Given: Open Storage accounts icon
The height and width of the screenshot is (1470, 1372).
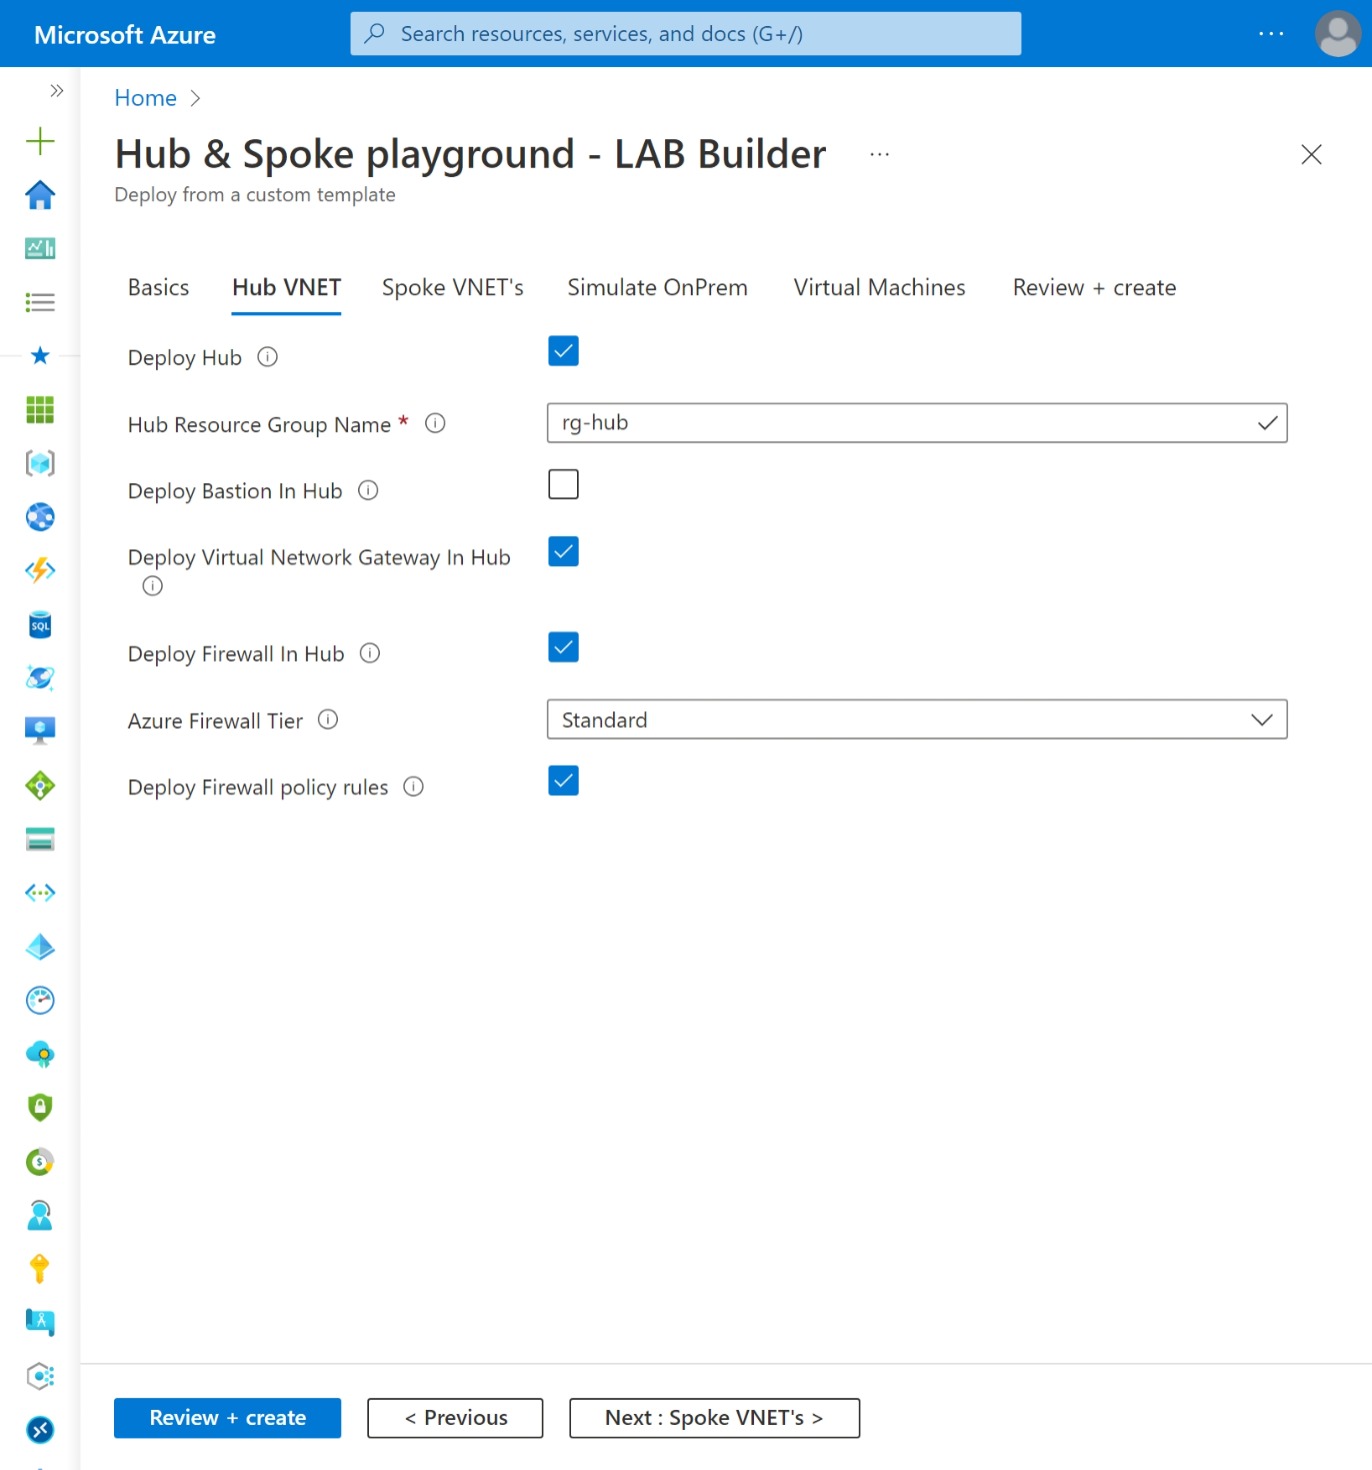Looking at the screenshot, I should point(40,839).
